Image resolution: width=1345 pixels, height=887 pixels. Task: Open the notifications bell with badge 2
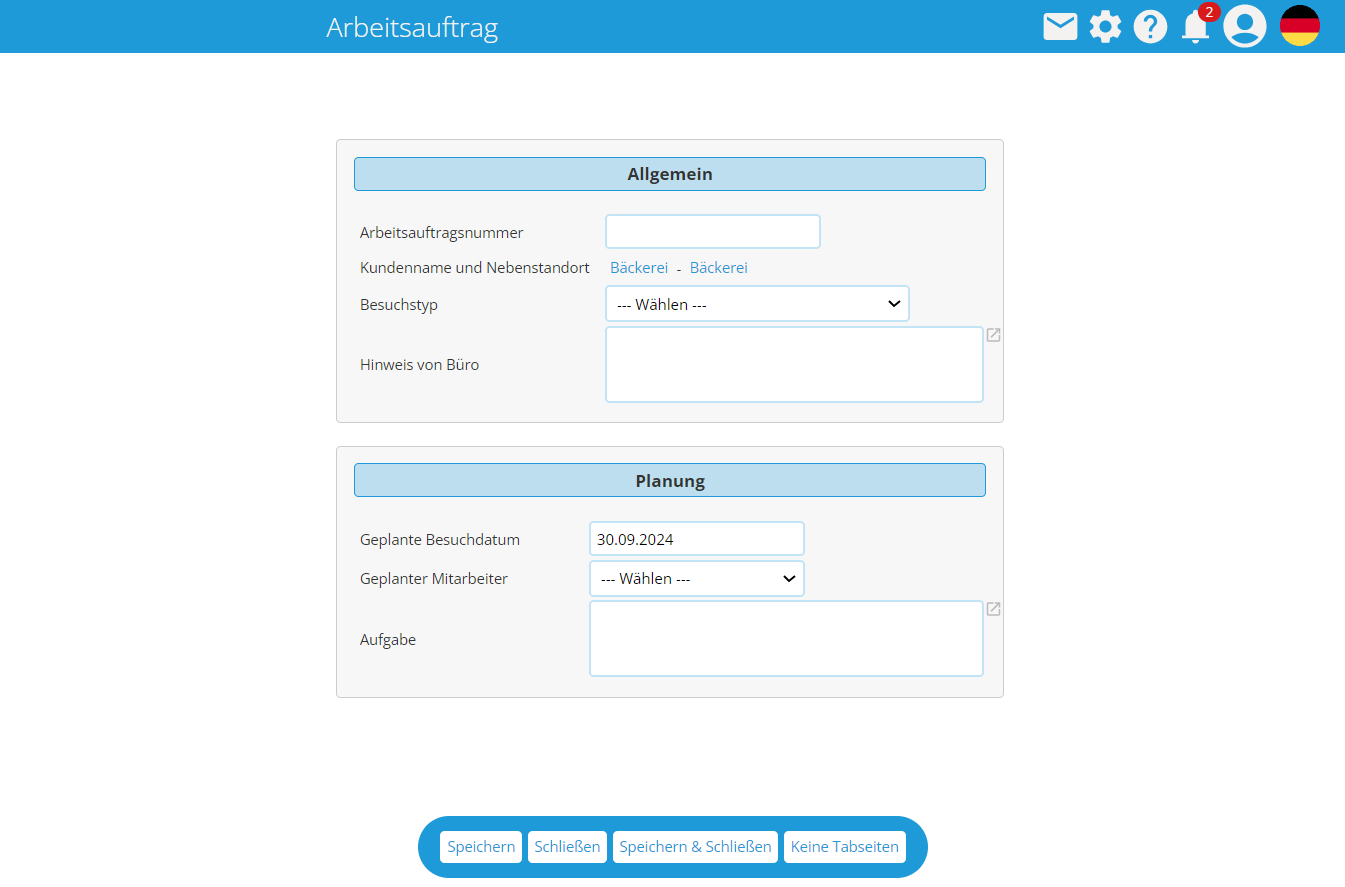[1197, 25]
